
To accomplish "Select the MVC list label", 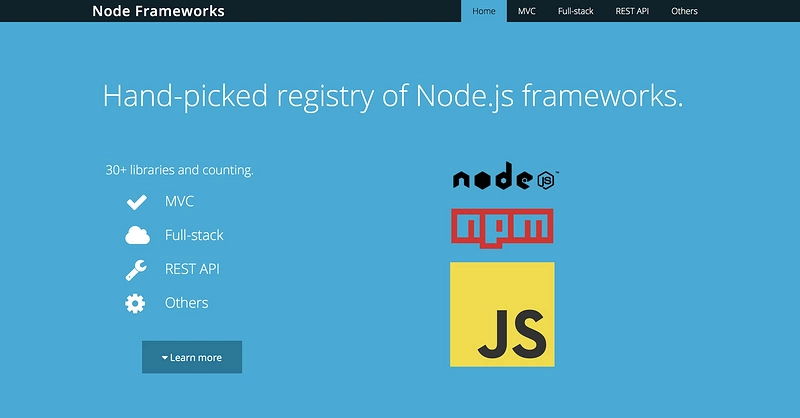I will (x=179, y=201).
